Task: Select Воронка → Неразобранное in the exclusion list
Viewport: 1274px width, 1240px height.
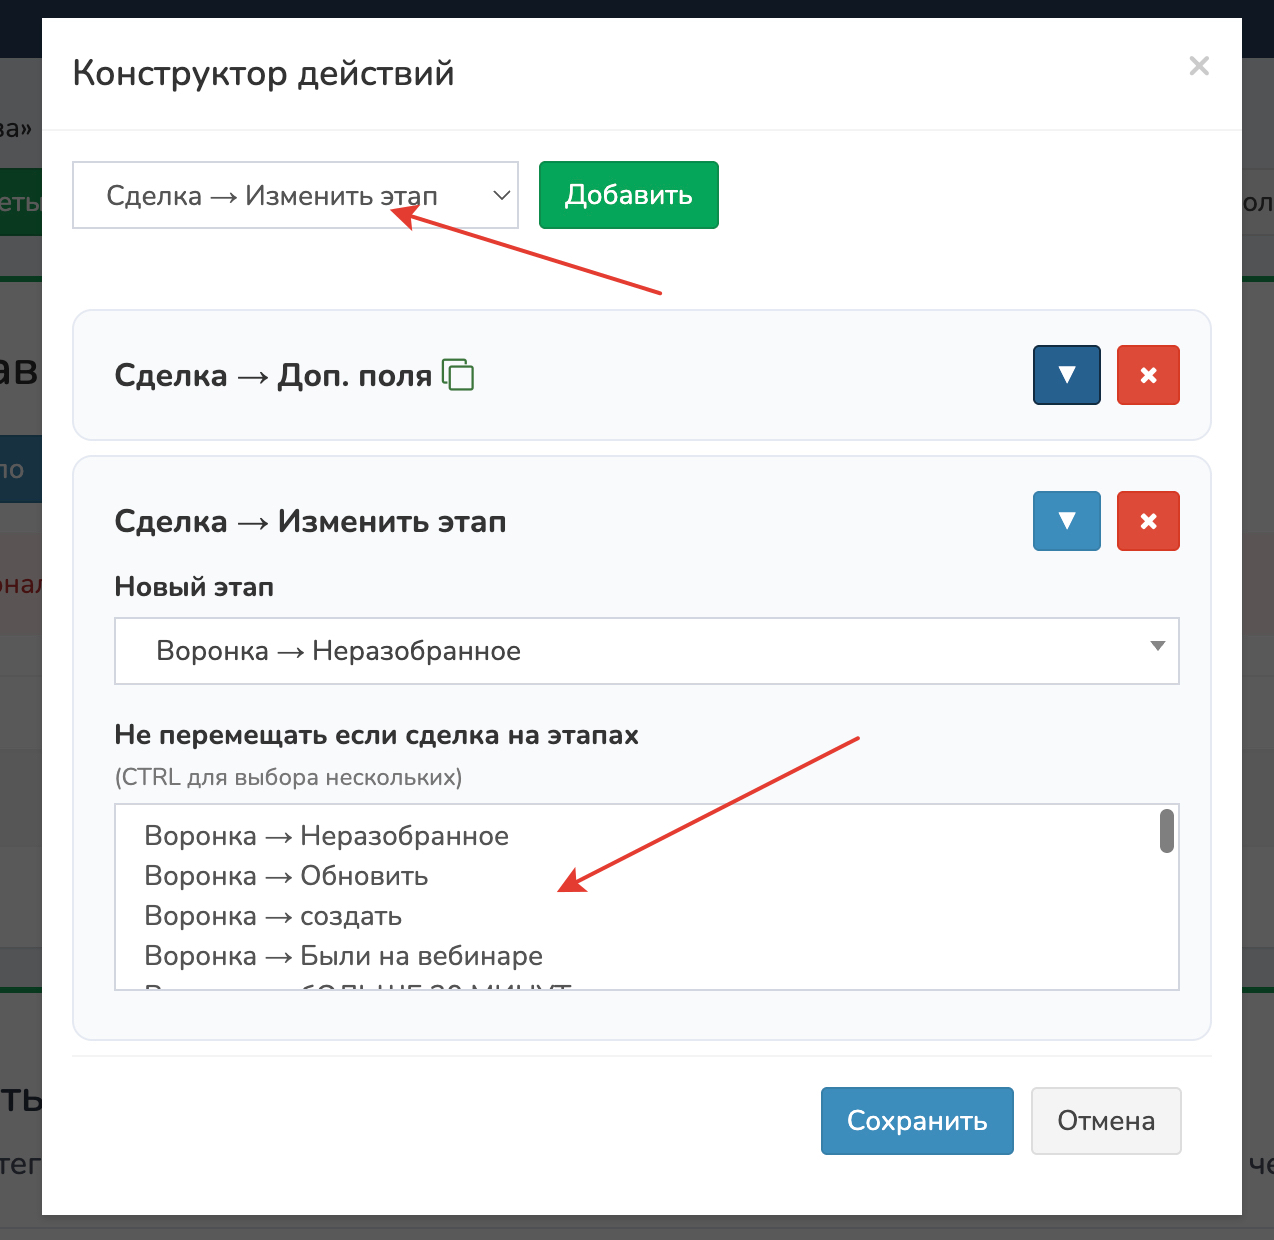Action: point(327,836)
